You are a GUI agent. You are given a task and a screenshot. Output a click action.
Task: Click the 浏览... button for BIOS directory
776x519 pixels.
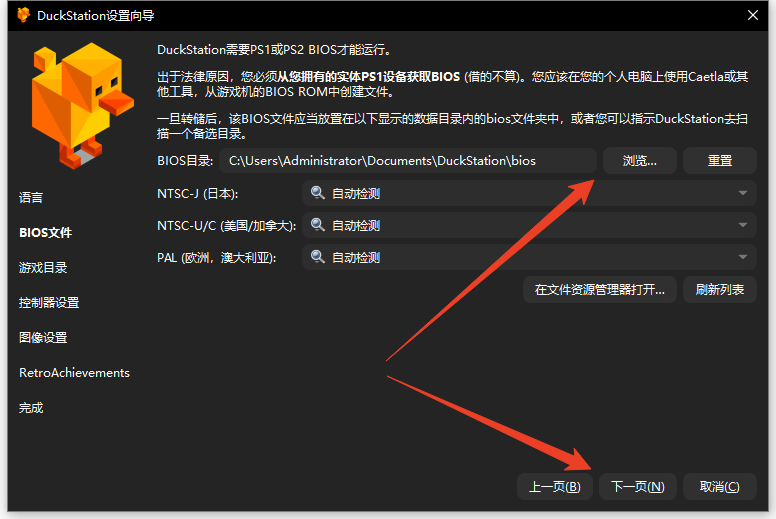coord(639,161)
